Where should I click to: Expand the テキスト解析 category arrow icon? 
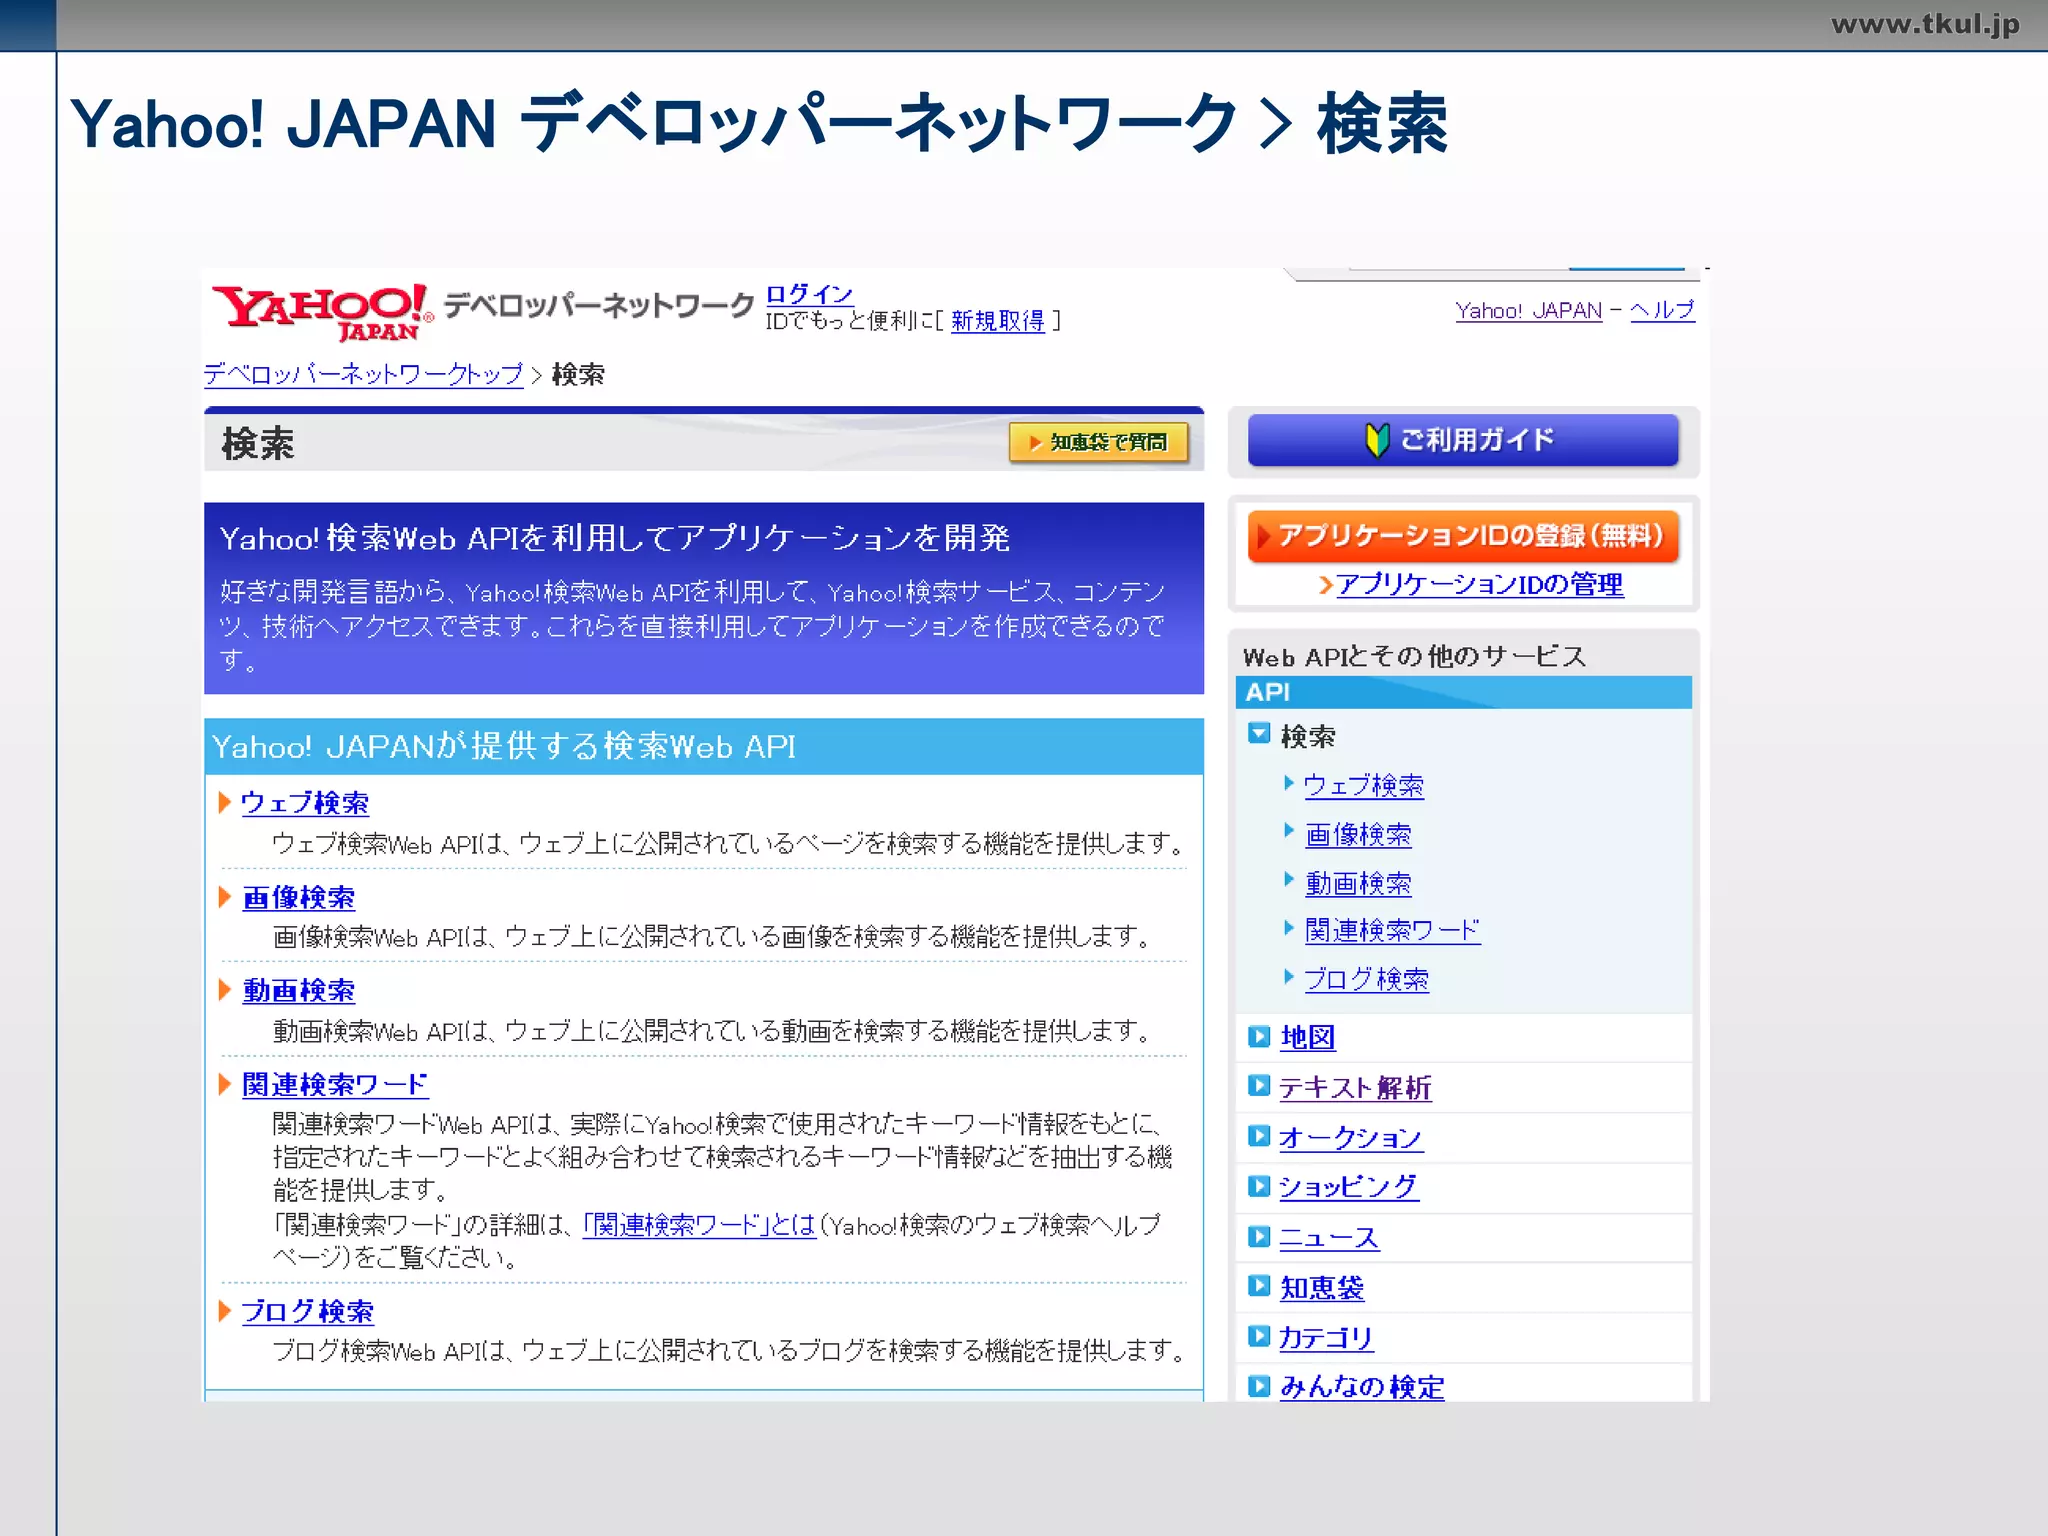click(1259, 1086)
